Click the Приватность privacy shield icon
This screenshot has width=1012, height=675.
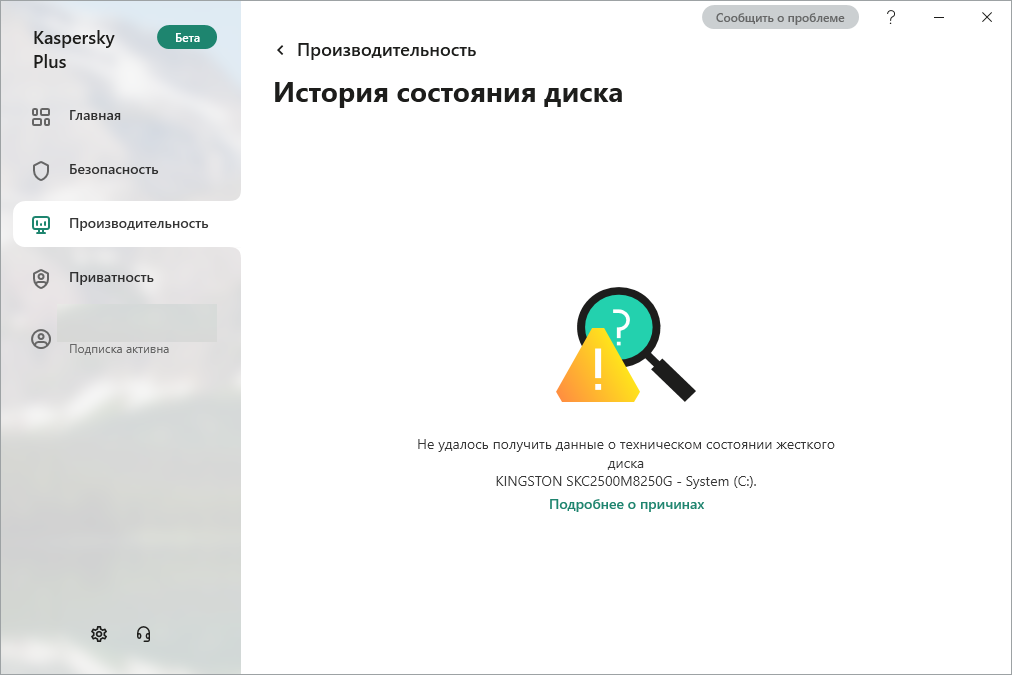[x=41, y=279]
